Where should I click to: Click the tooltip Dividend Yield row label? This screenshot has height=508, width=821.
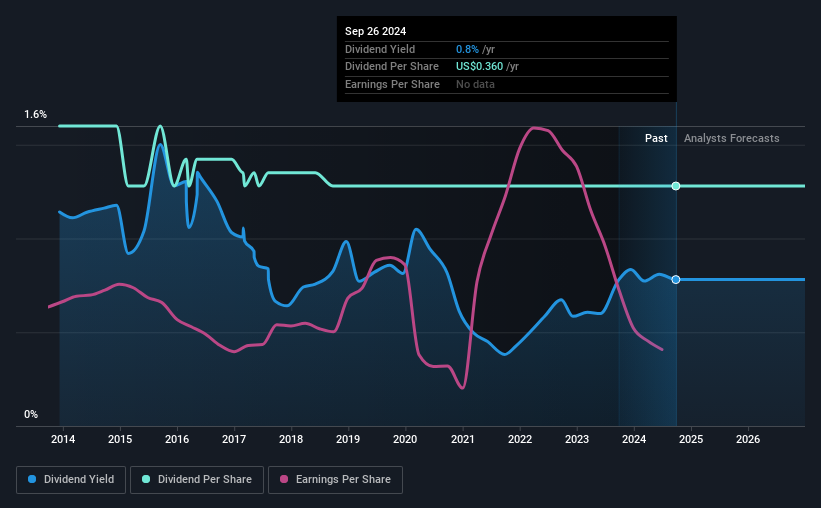pyautogui.click(x=380, y=49)
